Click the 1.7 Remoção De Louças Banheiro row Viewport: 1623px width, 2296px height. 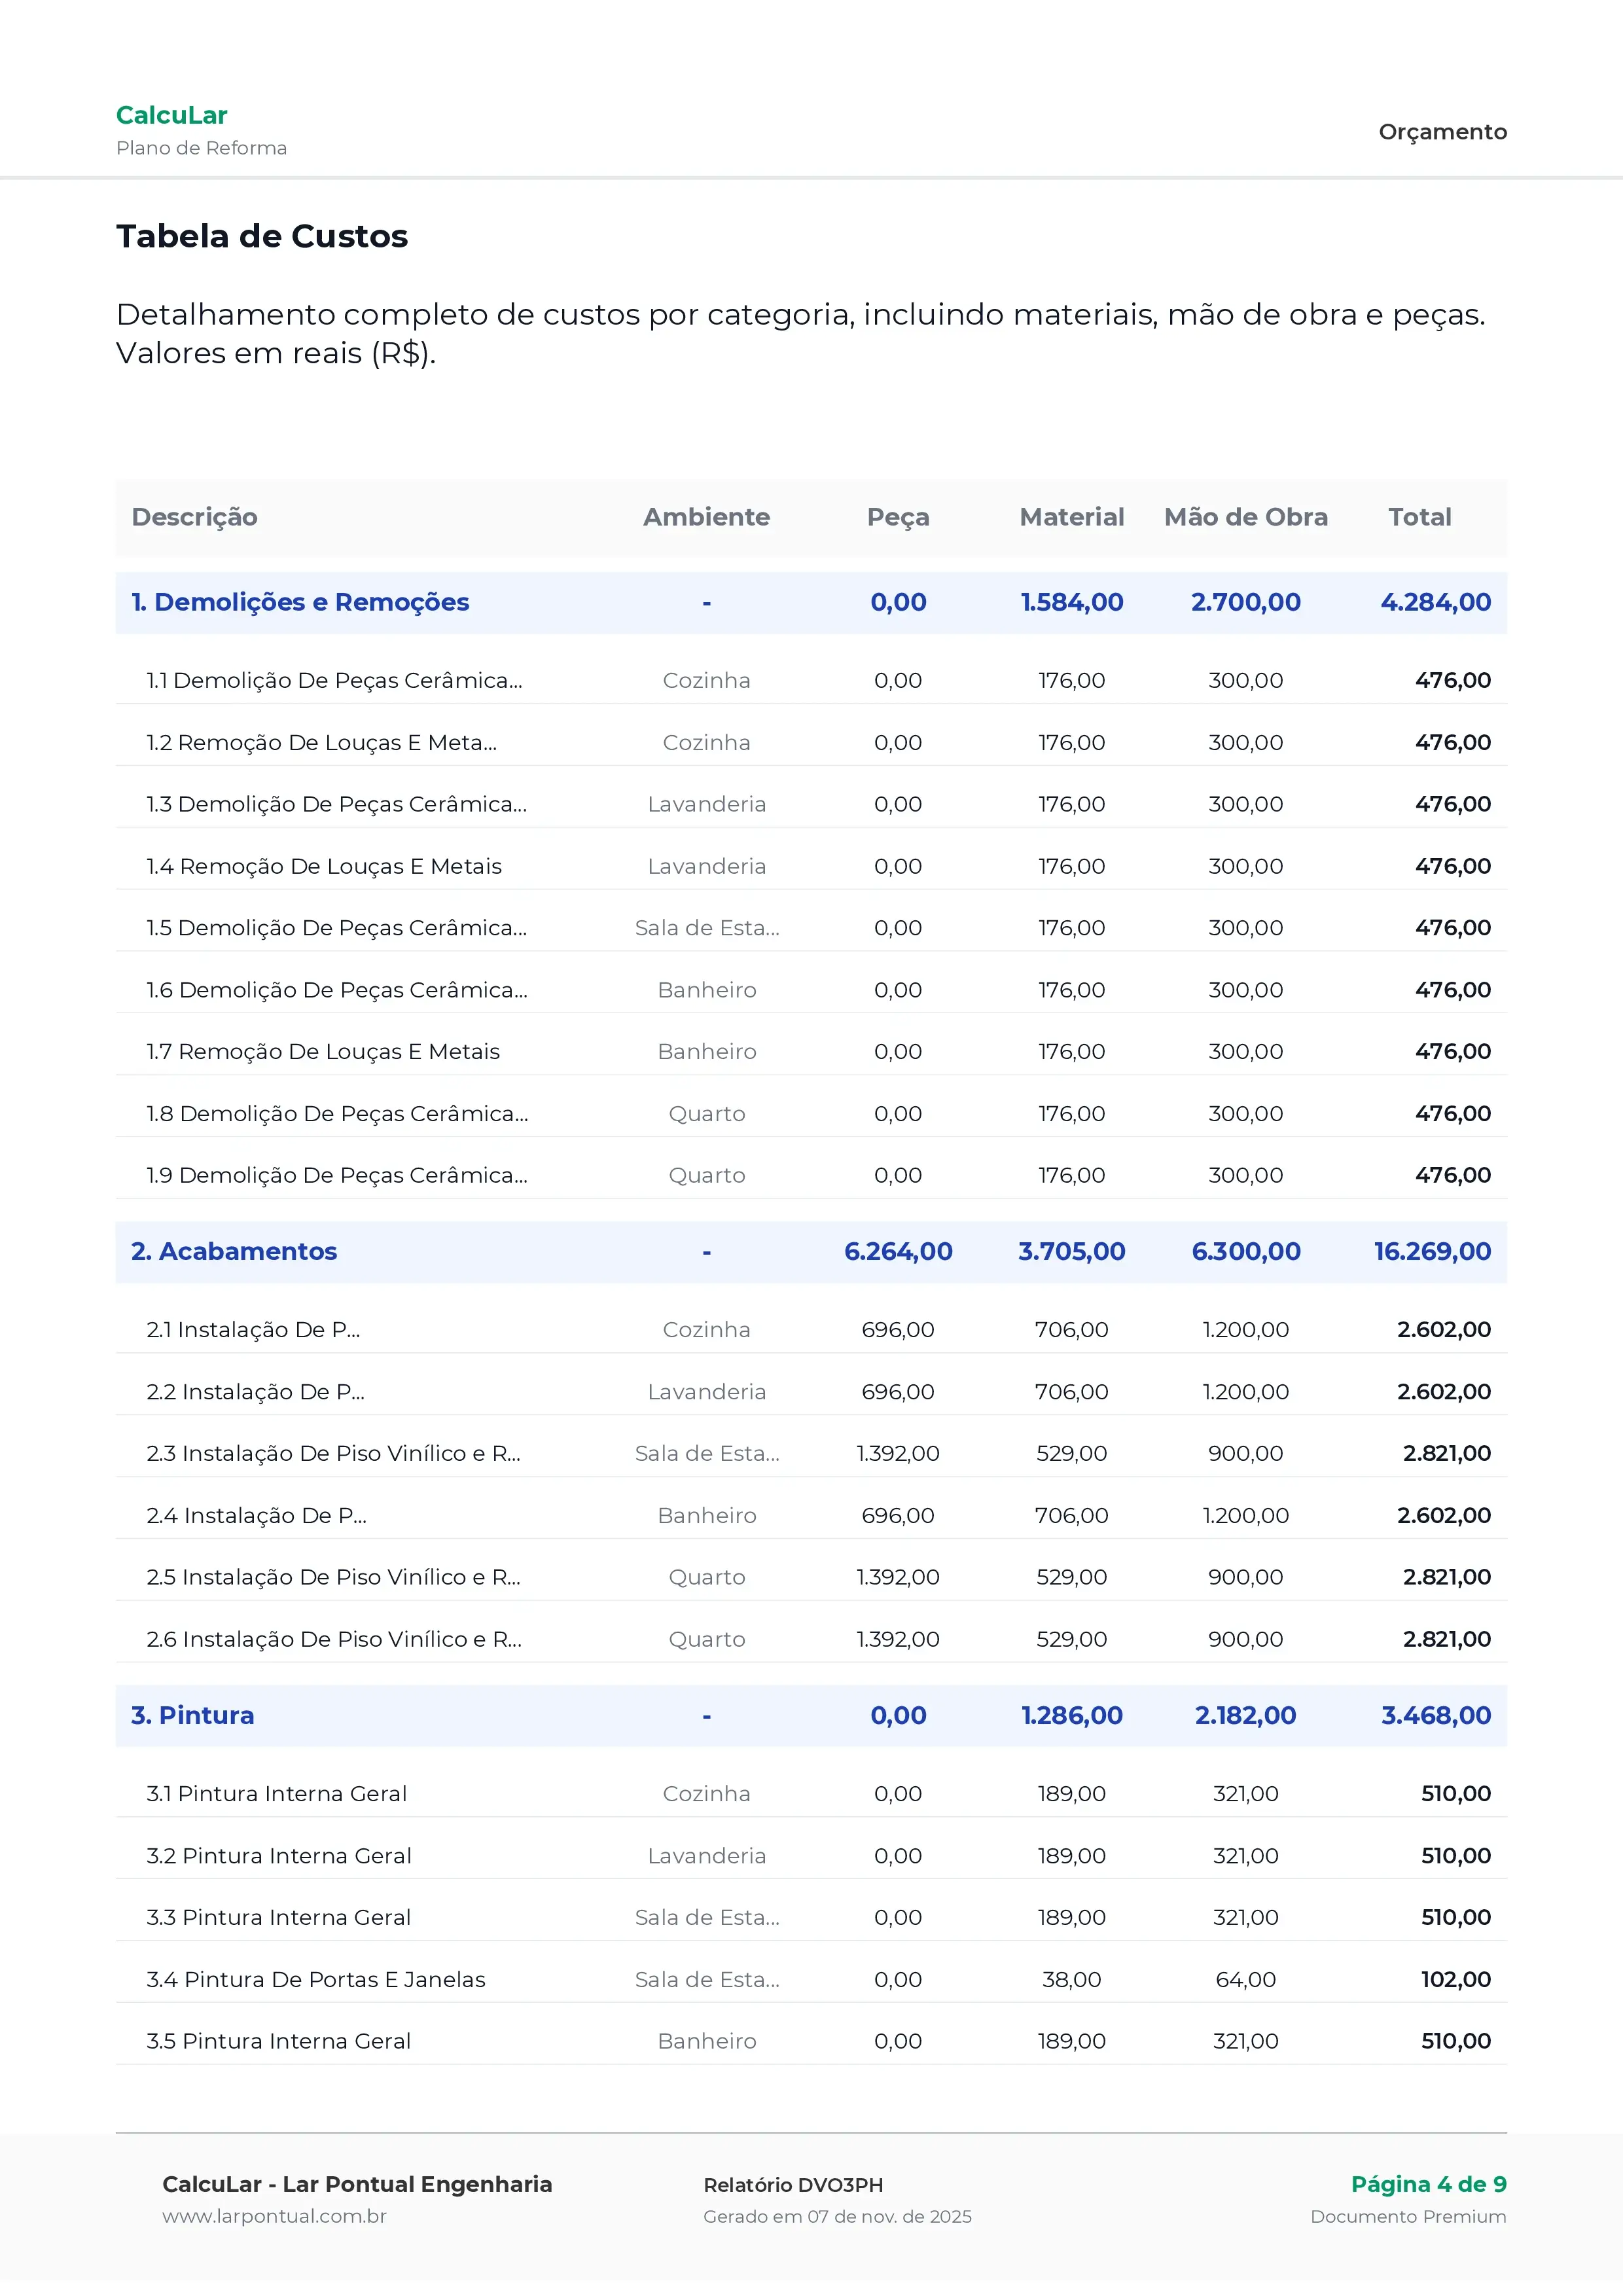pos(323,1051)
